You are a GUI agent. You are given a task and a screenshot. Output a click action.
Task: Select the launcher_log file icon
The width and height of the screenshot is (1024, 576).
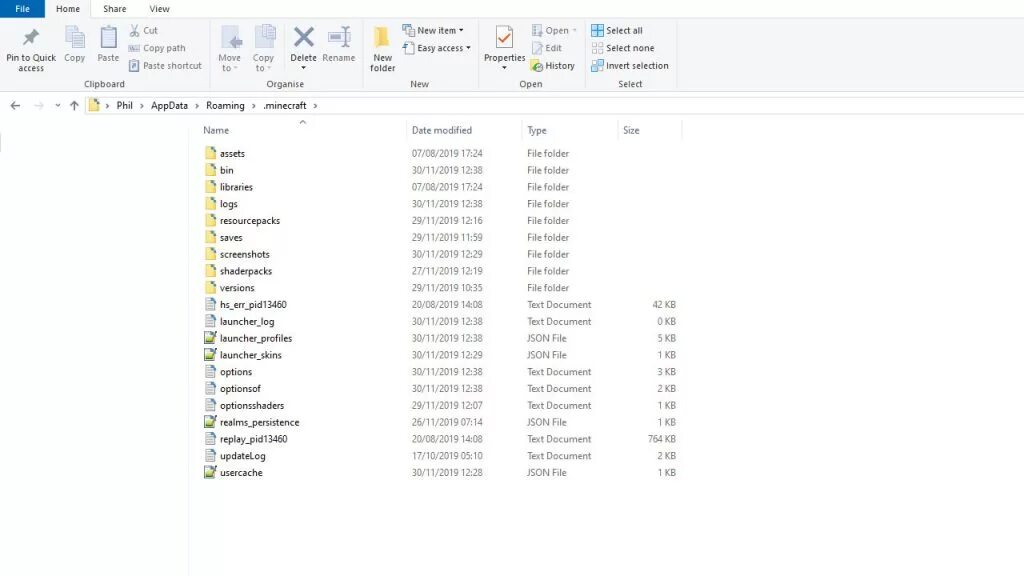point(210,321)
